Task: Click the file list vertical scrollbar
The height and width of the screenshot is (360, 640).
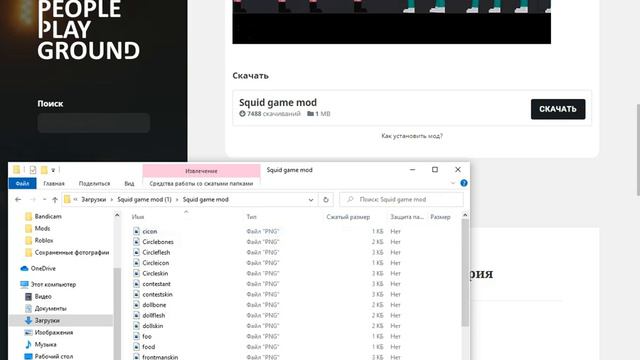Action: click(x=465, y=273)
